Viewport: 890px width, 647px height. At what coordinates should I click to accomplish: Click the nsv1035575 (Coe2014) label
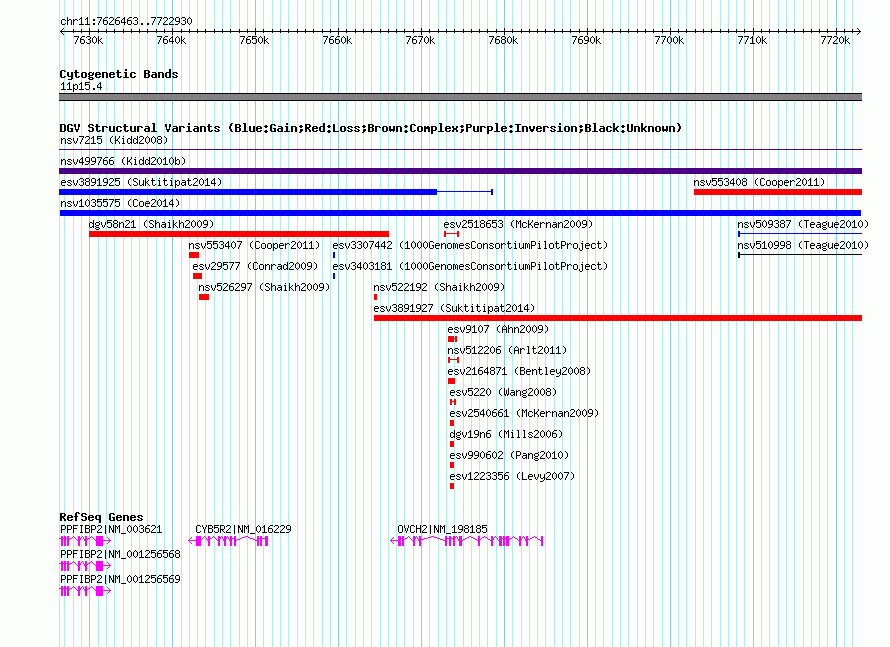pos(120,203)
